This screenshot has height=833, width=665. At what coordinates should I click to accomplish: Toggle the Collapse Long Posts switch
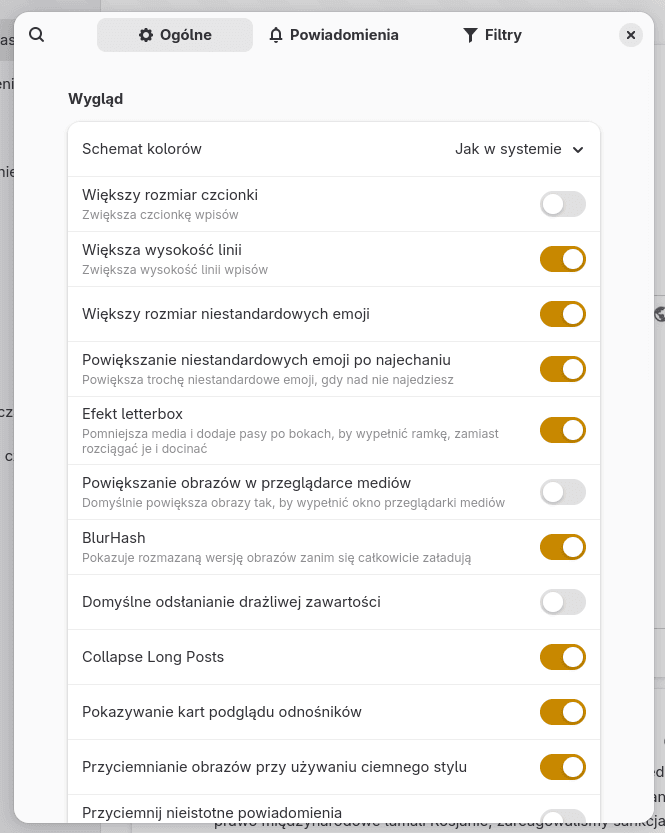click(x=562, y=657)
